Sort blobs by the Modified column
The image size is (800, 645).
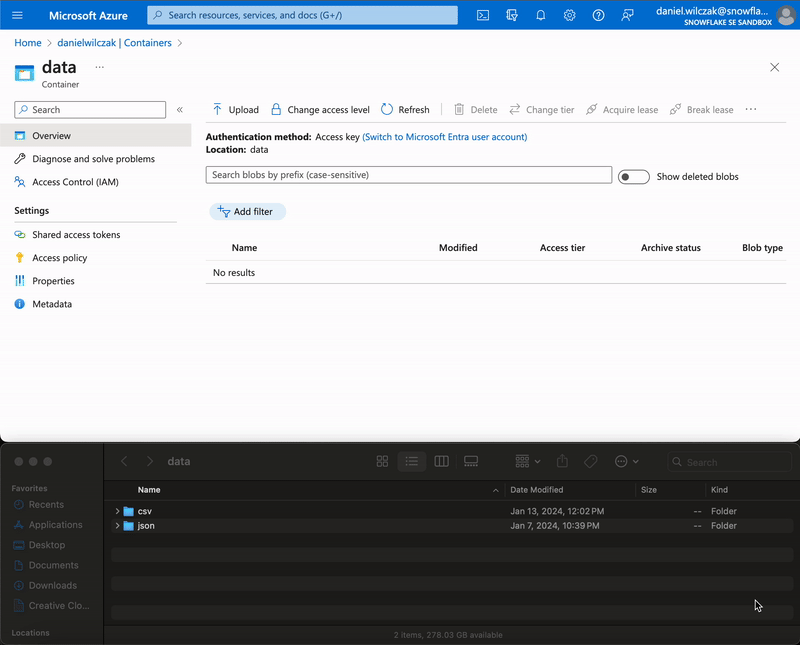458,248
